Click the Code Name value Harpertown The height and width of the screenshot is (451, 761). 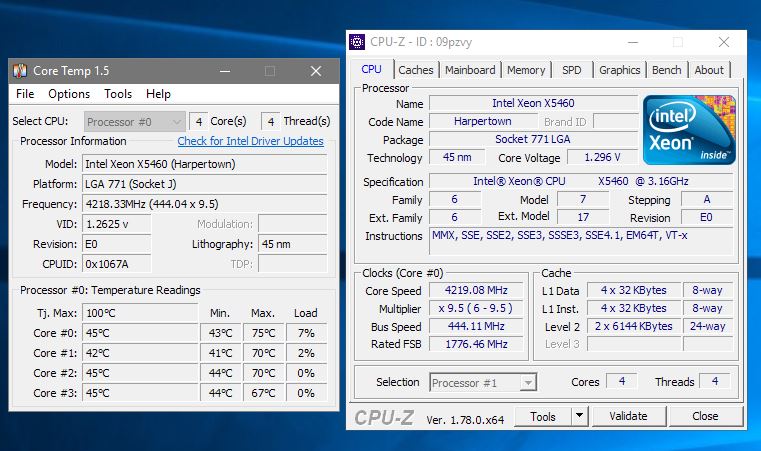(x=483, y=121)
